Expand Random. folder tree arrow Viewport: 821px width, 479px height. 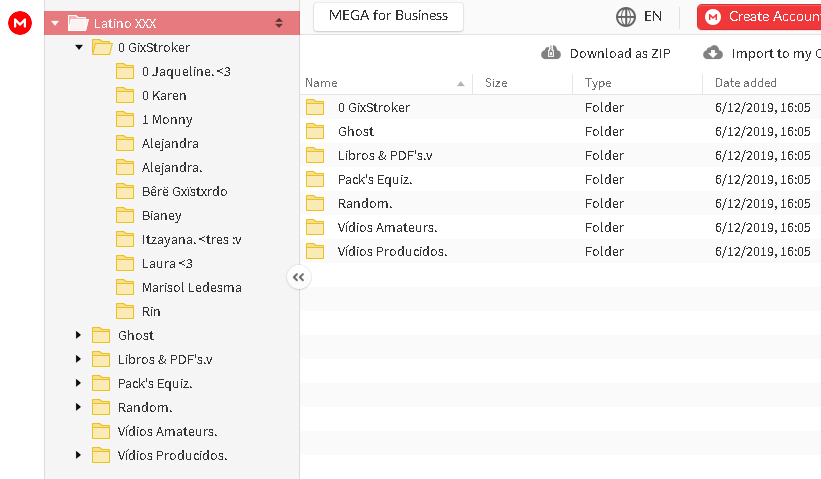(x=79, y=407)
